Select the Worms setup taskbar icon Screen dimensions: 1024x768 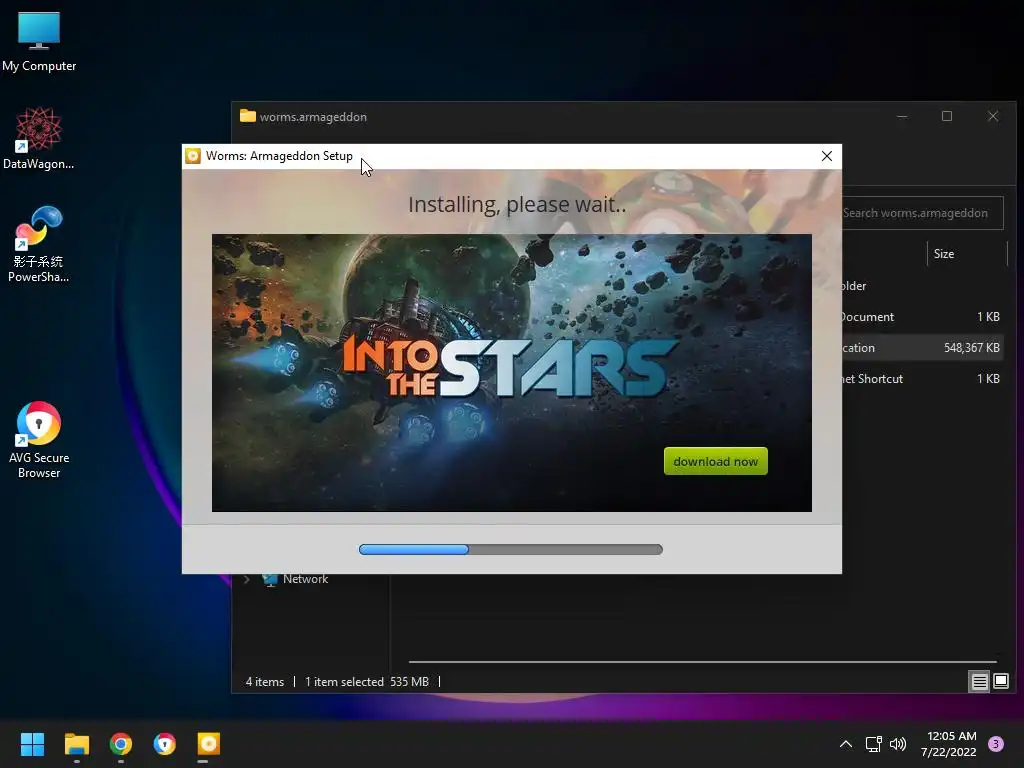click(209, 744)
